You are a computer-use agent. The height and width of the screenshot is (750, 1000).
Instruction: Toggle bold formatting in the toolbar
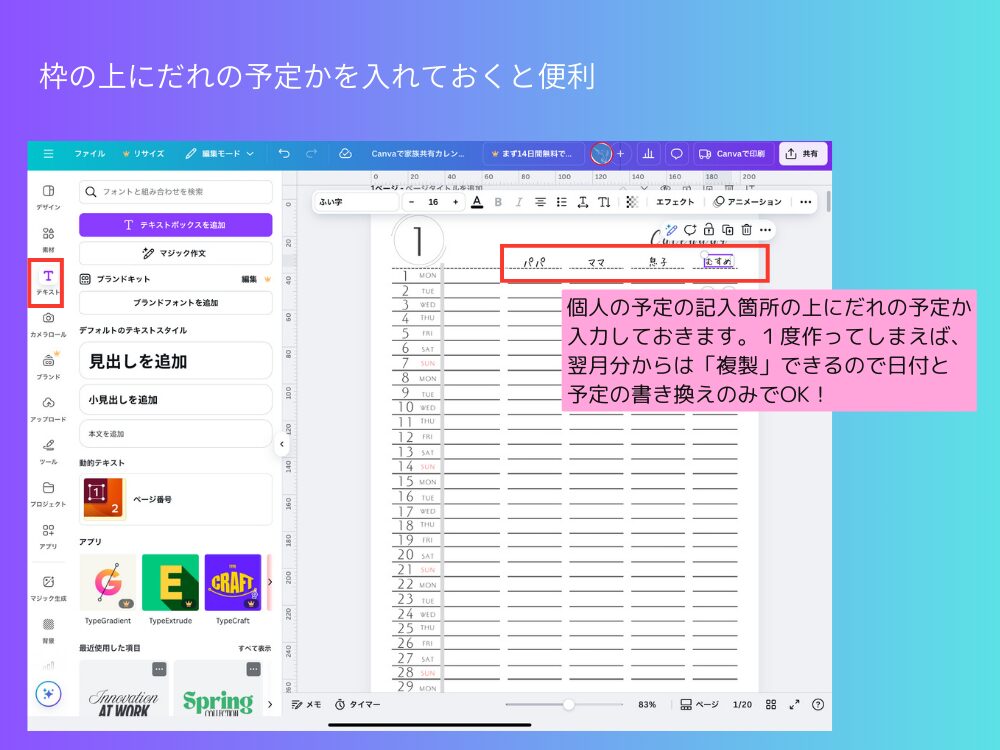498,202
